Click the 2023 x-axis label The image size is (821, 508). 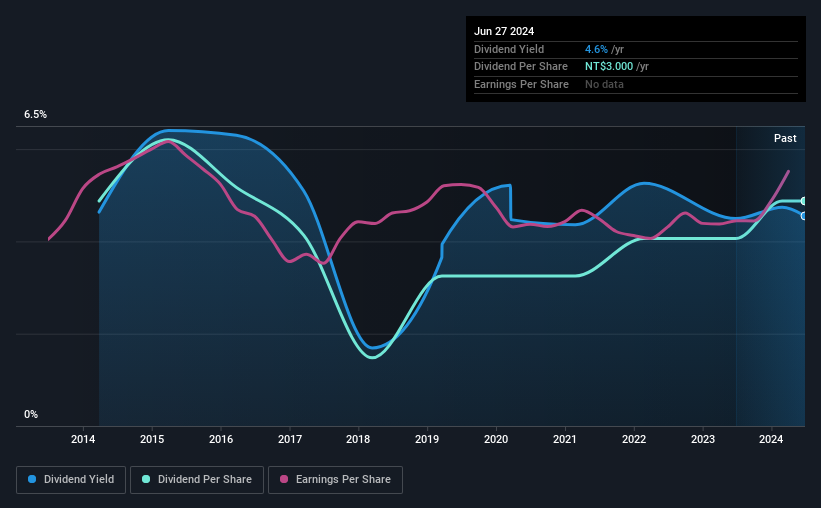[703, 439]
